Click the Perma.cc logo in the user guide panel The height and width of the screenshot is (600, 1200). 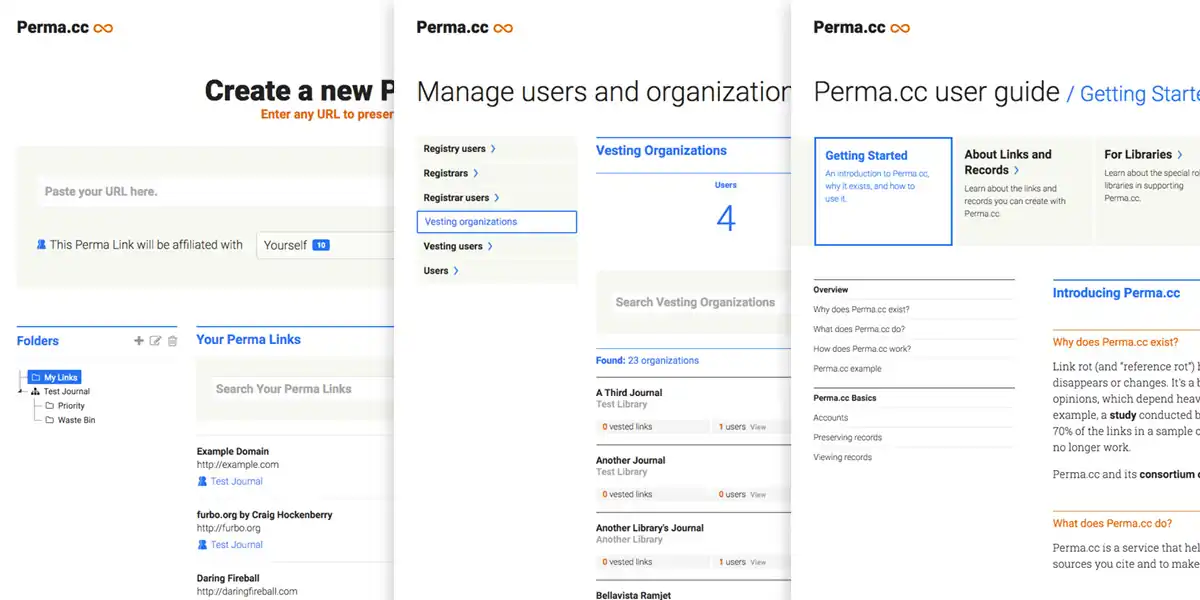(x=862, y=28)
